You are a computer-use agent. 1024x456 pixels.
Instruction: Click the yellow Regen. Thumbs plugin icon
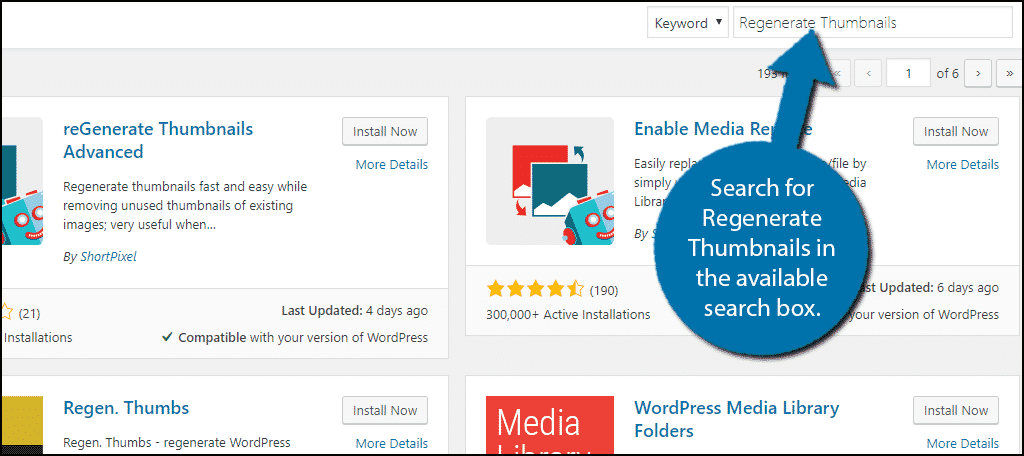[x=22, y=425]
